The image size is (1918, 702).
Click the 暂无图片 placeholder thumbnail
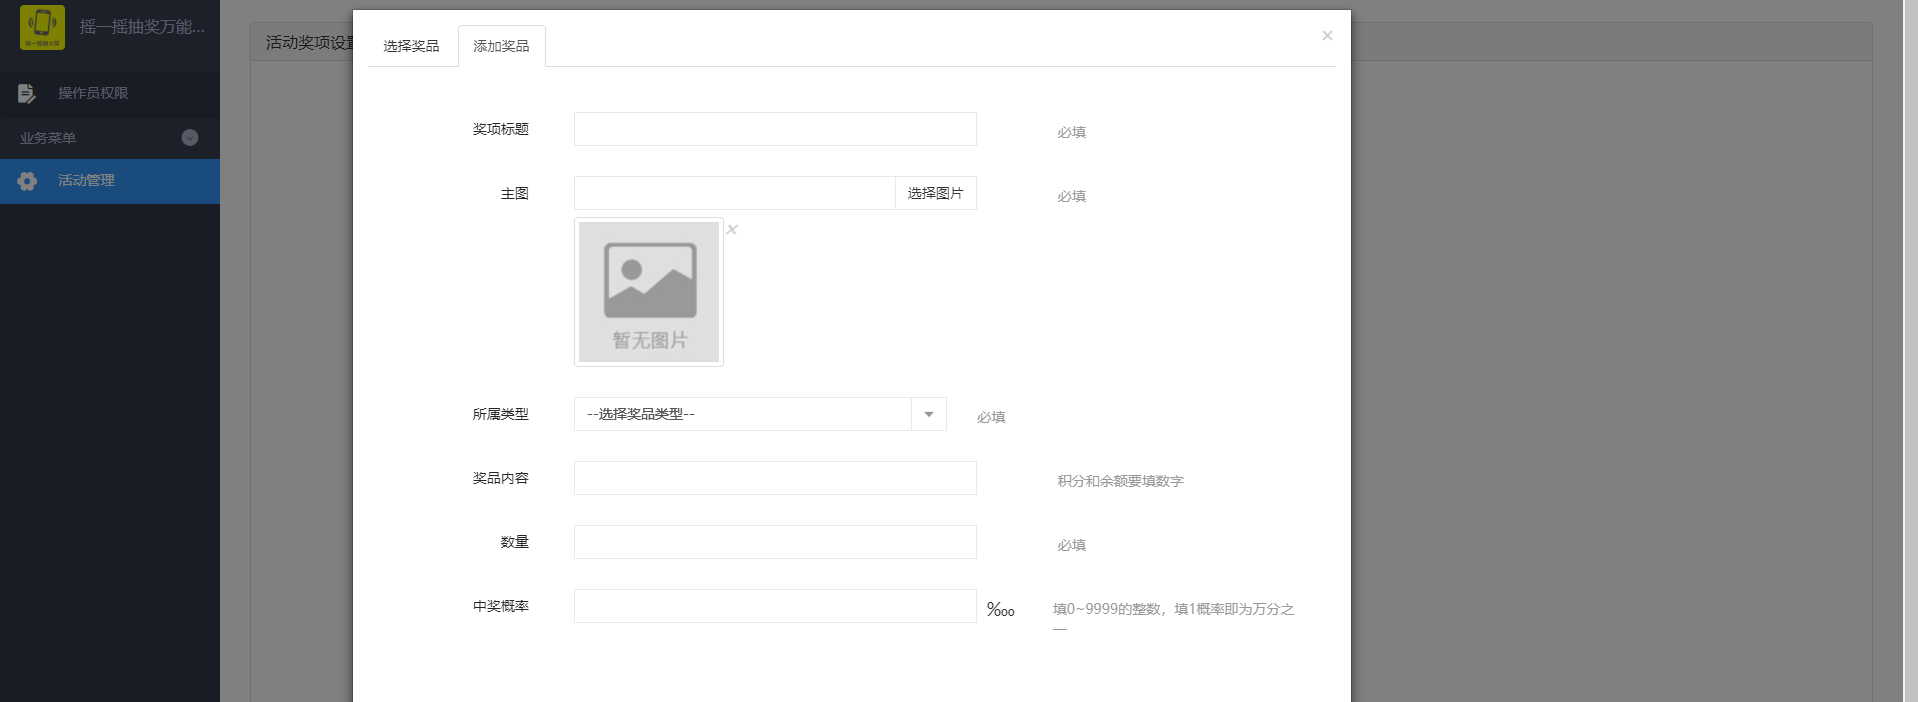click(649, 292)
